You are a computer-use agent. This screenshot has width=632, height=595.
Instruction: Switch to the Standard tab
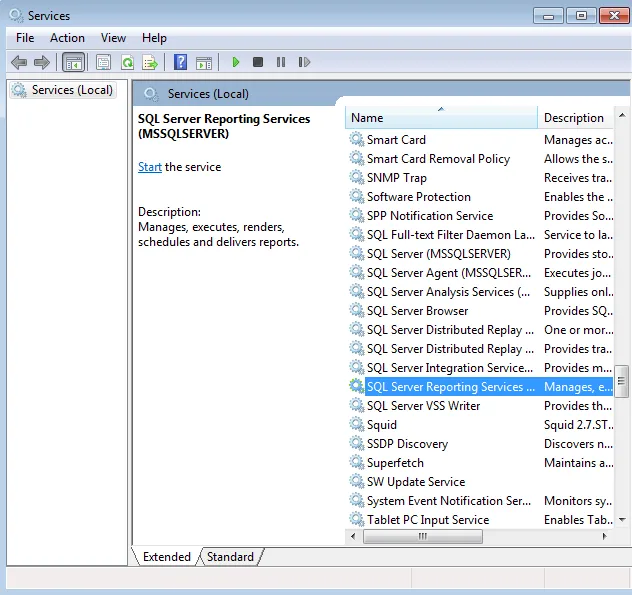230,557
